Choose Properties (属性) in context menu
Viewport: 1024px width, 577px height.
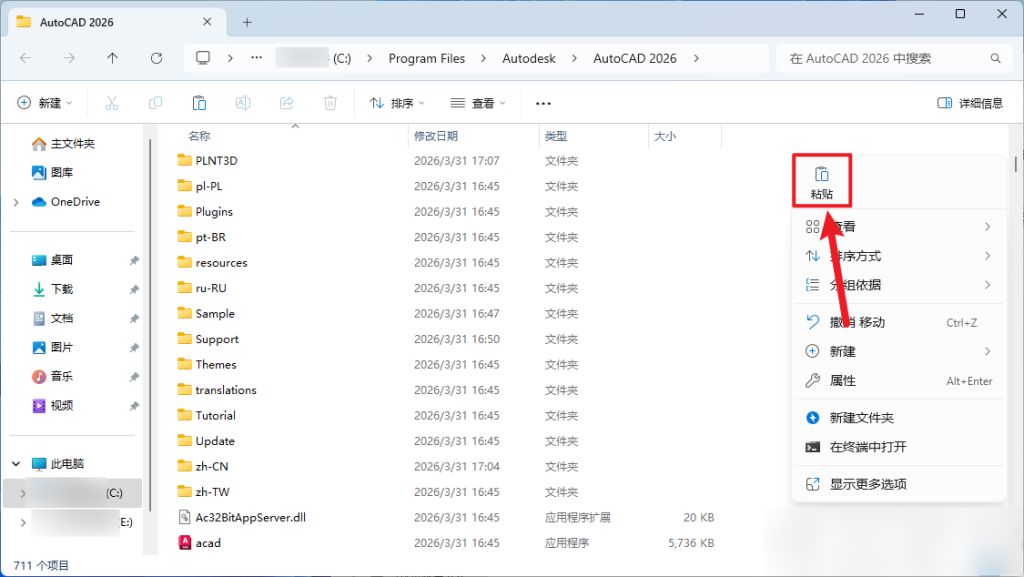pyautogui.click(x=899, y=381)
